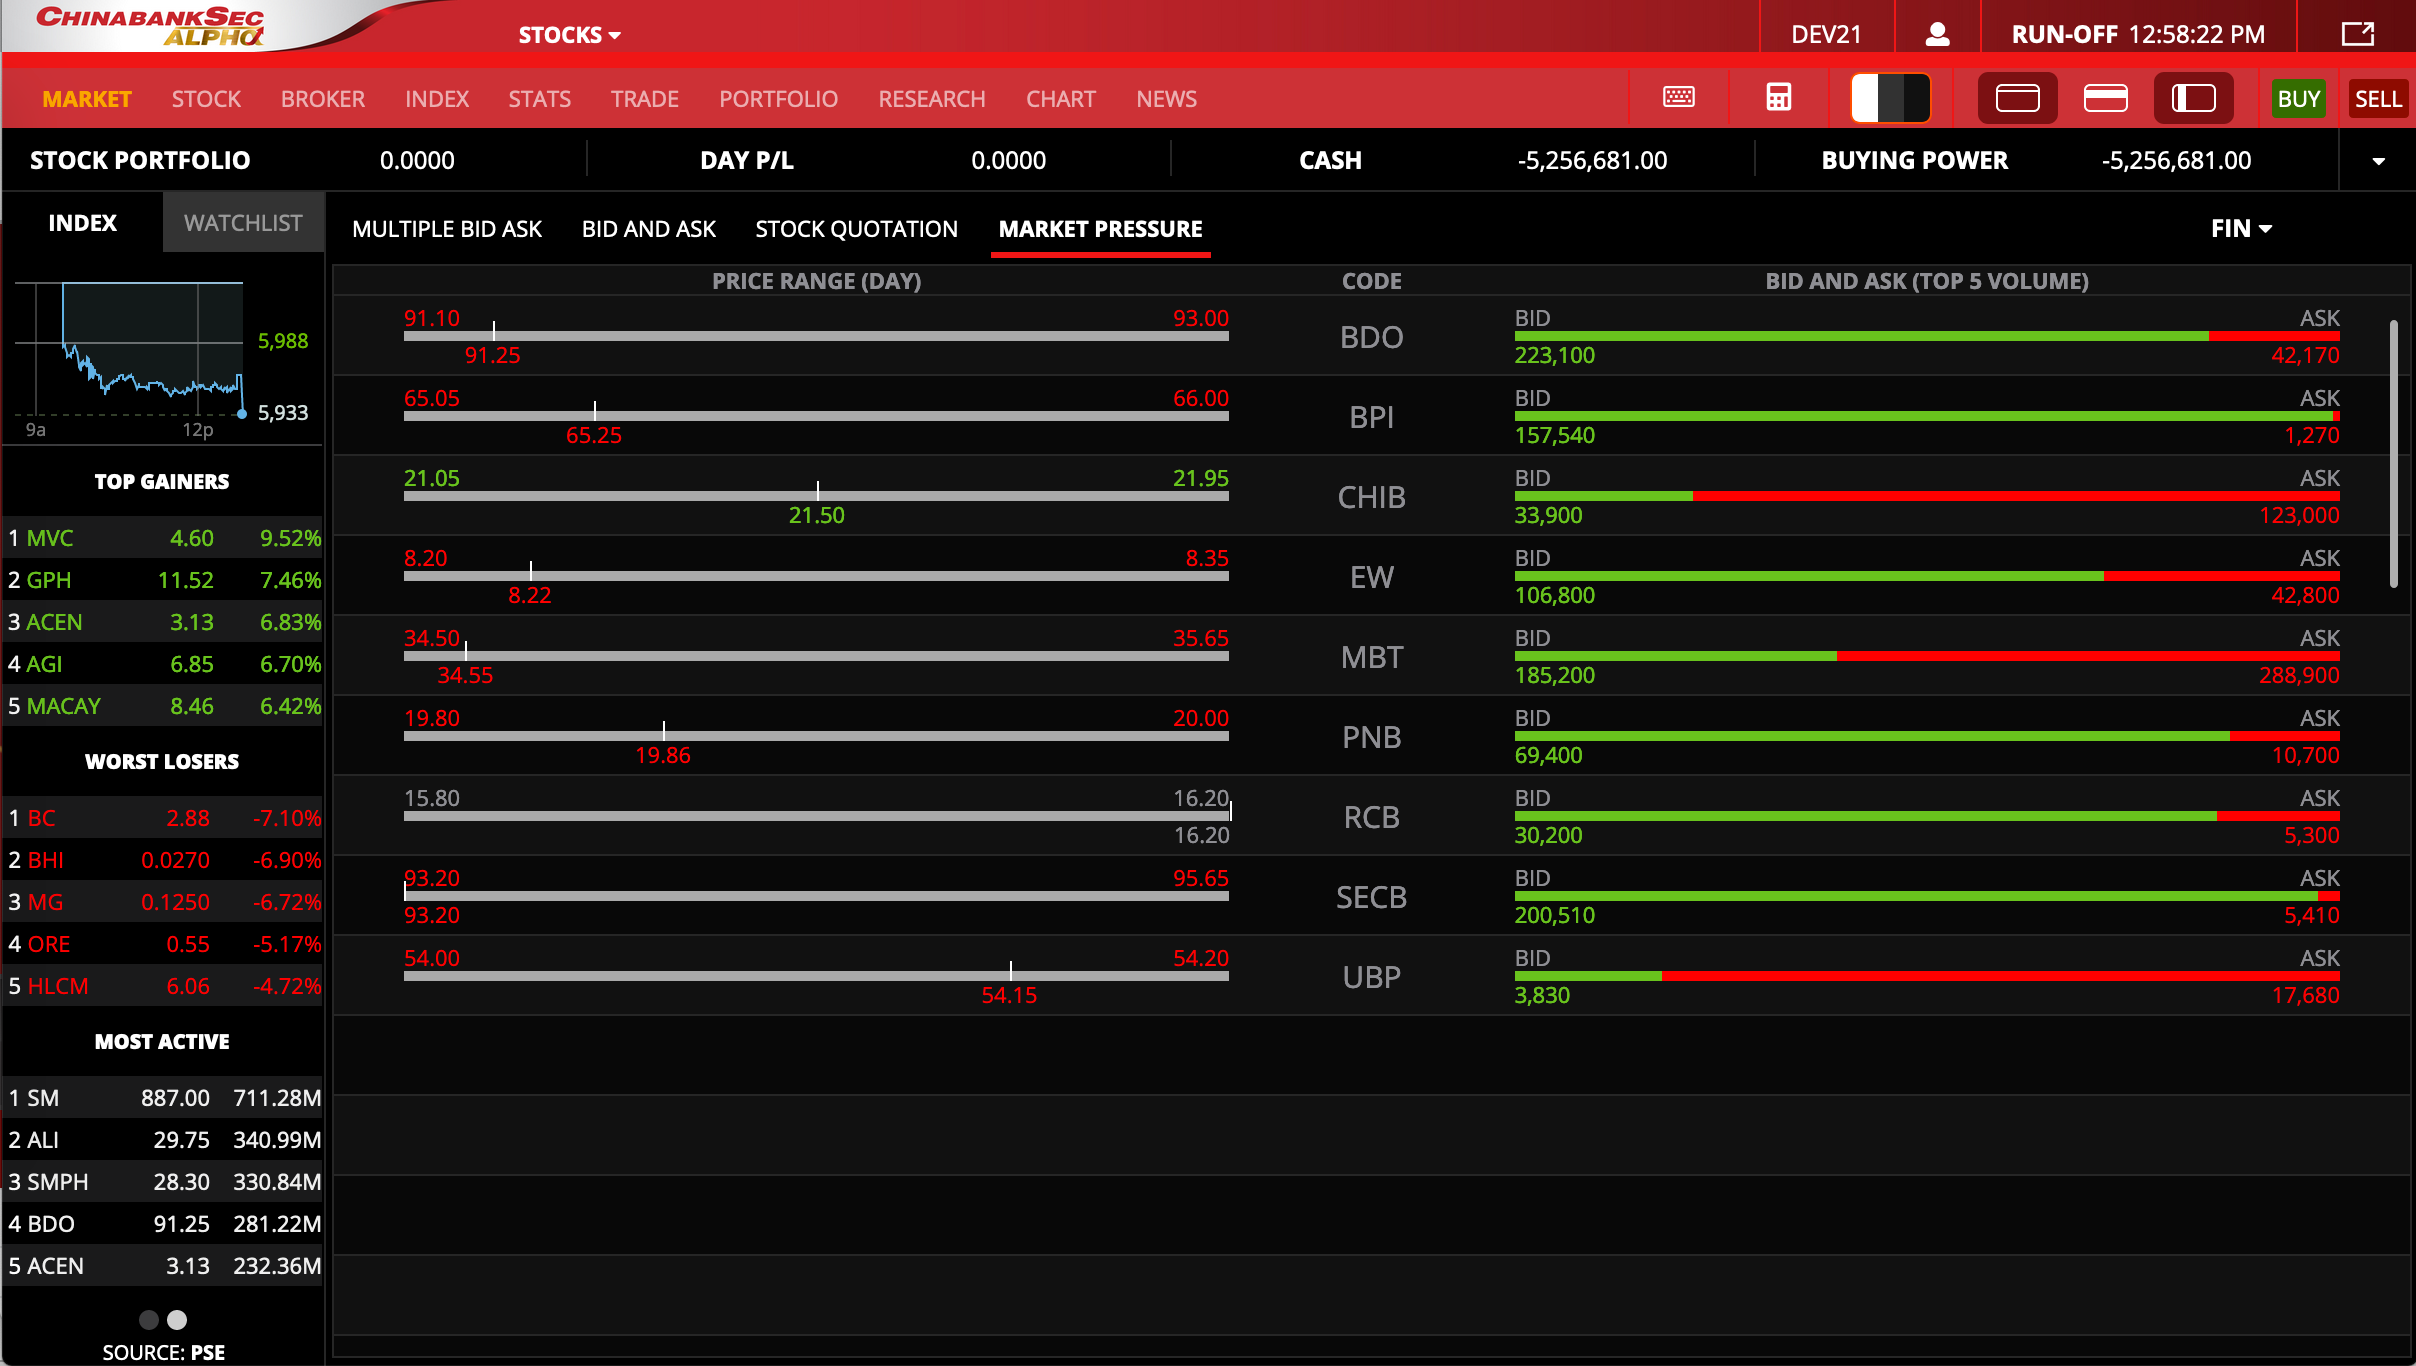Open the INDEX menu in the navigation bar
The width and height of the screenshot is (2416, 1366).
pos(437,99)
